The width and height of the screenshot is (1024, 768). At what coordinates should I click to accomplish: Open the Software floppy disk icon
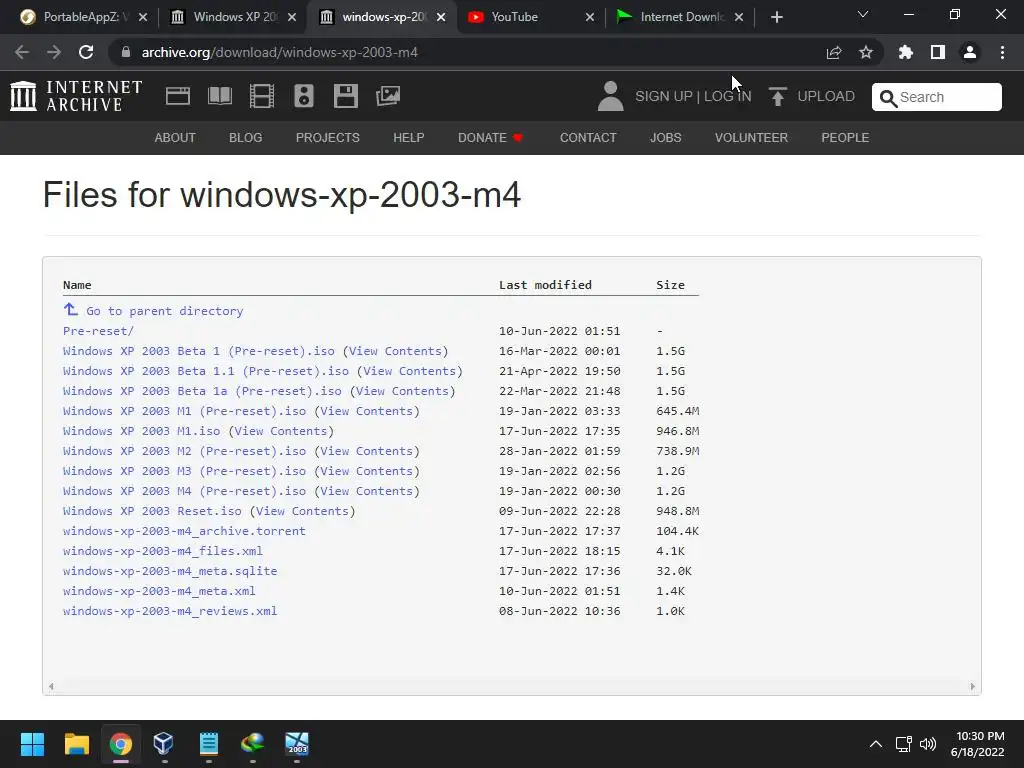tap(345, 96)
